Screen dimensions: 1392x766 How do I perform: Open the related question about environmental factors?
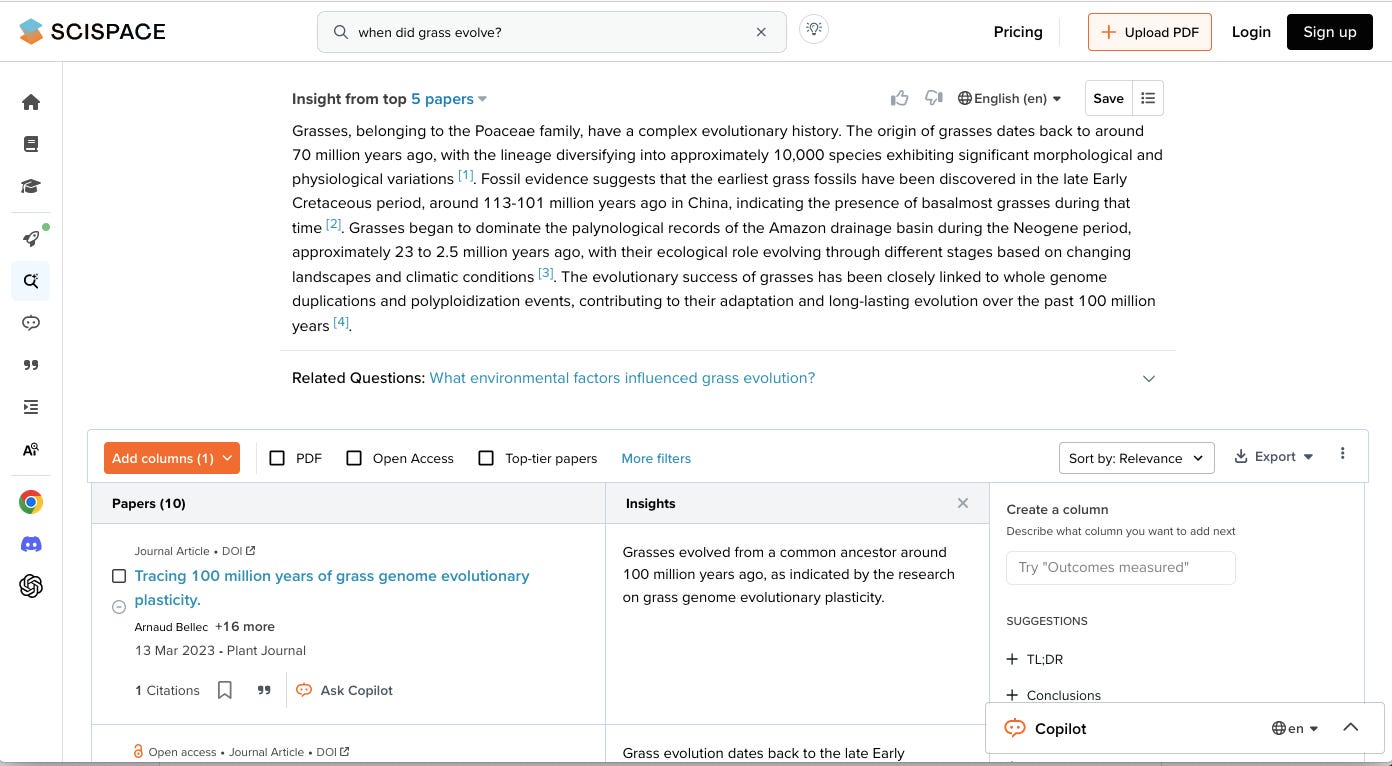click(x=622, y=378)
